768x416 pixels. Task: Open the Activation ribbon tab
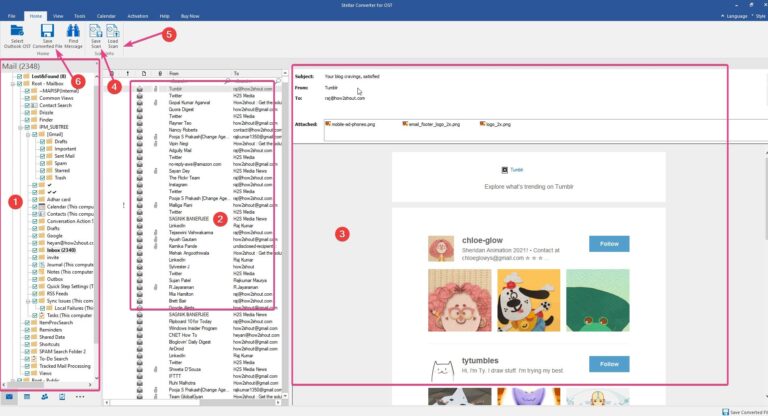(138, 16)
